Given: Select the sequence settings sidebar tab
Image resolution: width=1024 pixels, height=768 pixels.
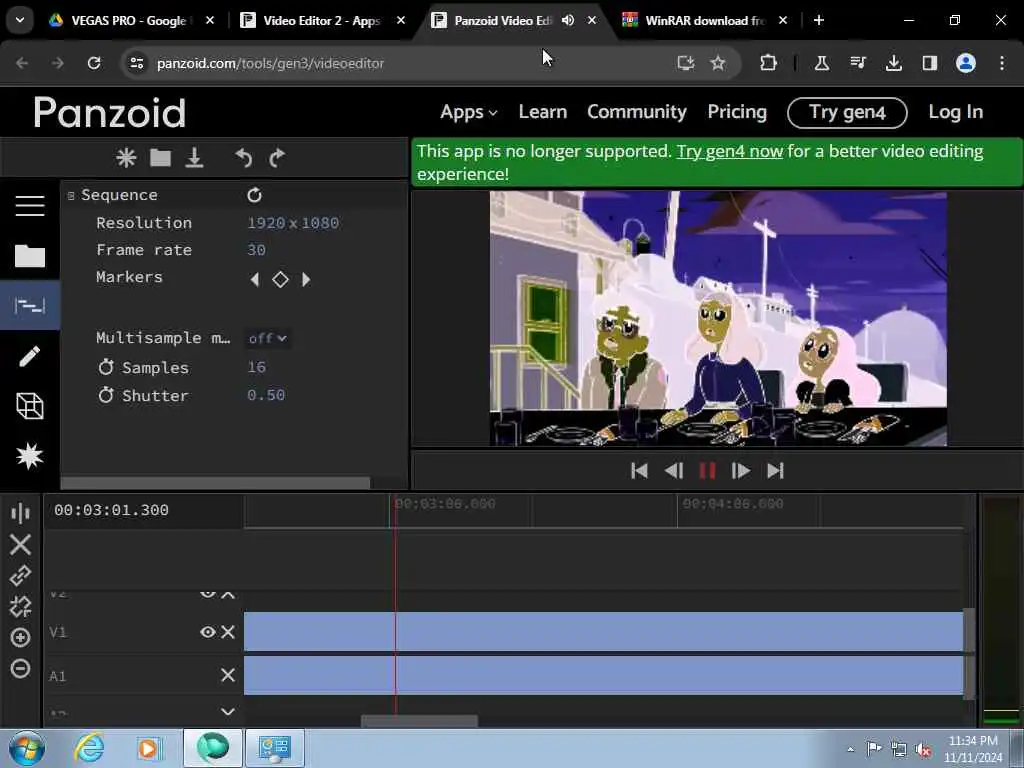Looking at the screenshot, I should (30, 305).
